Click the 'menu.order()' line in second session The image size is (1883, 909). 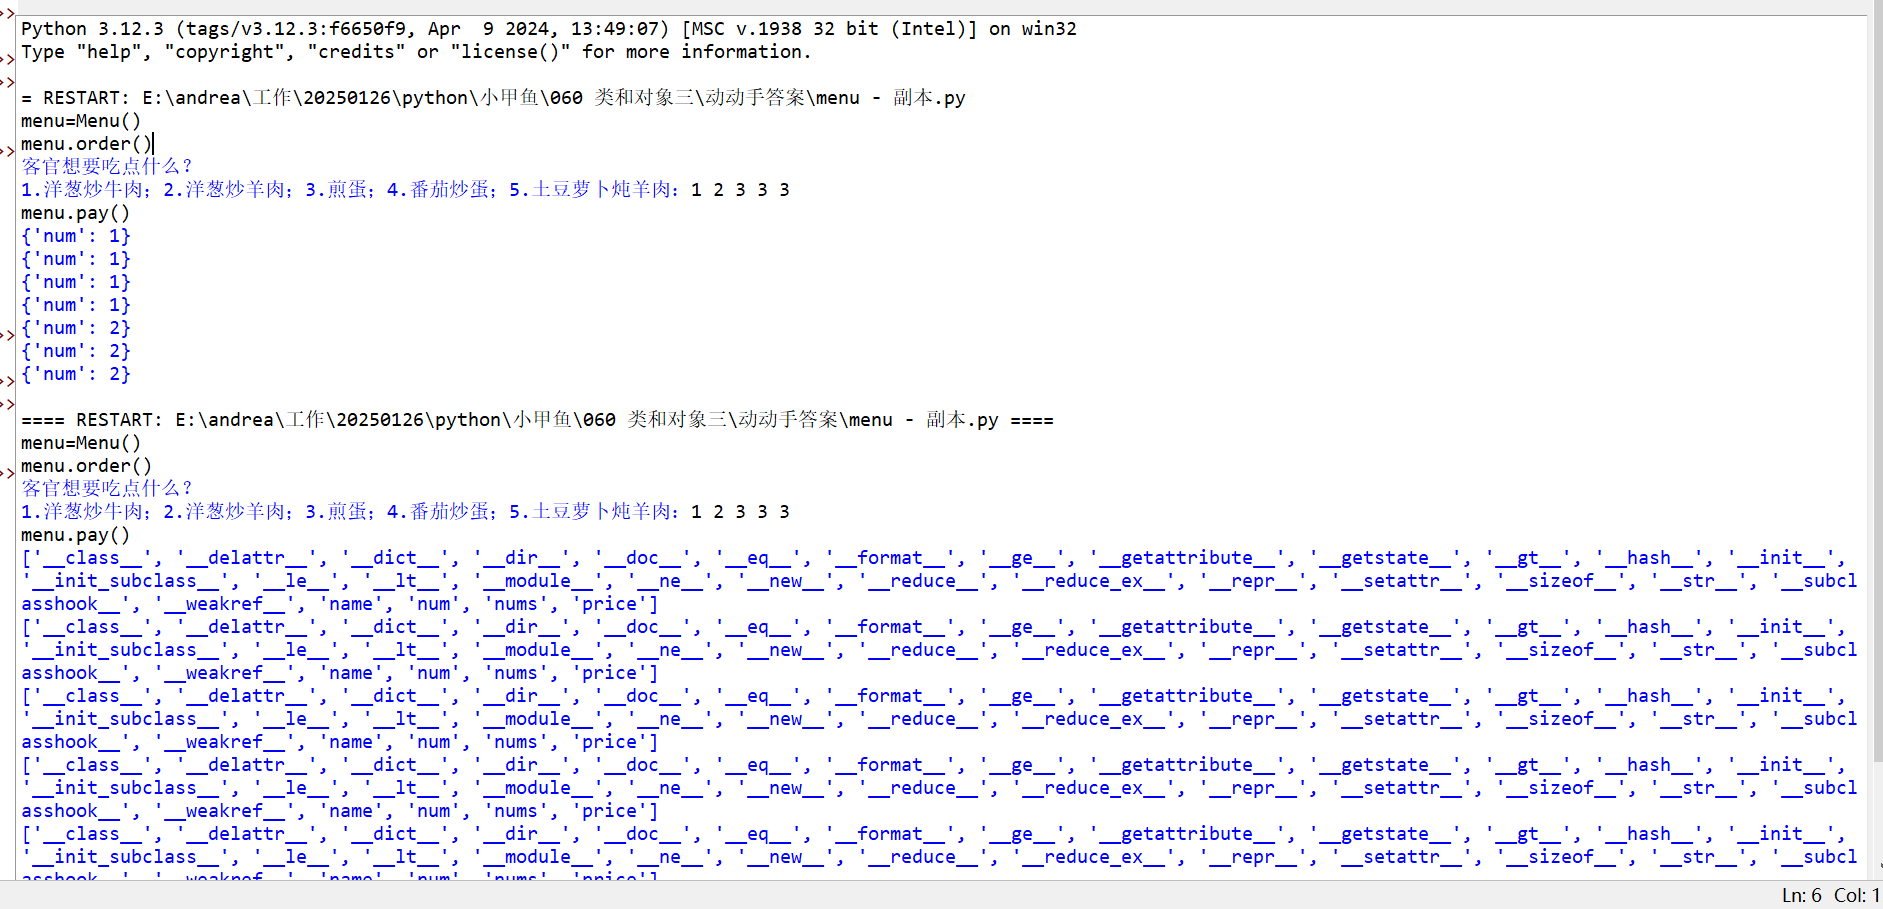[x=87, y=466]
